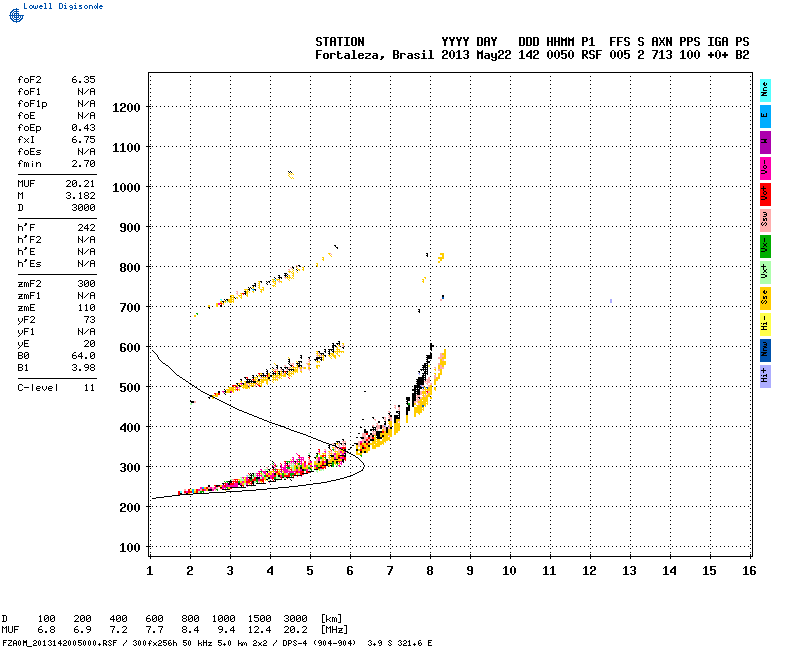Select the cyan NNE legend swatch

coord(765,90)
